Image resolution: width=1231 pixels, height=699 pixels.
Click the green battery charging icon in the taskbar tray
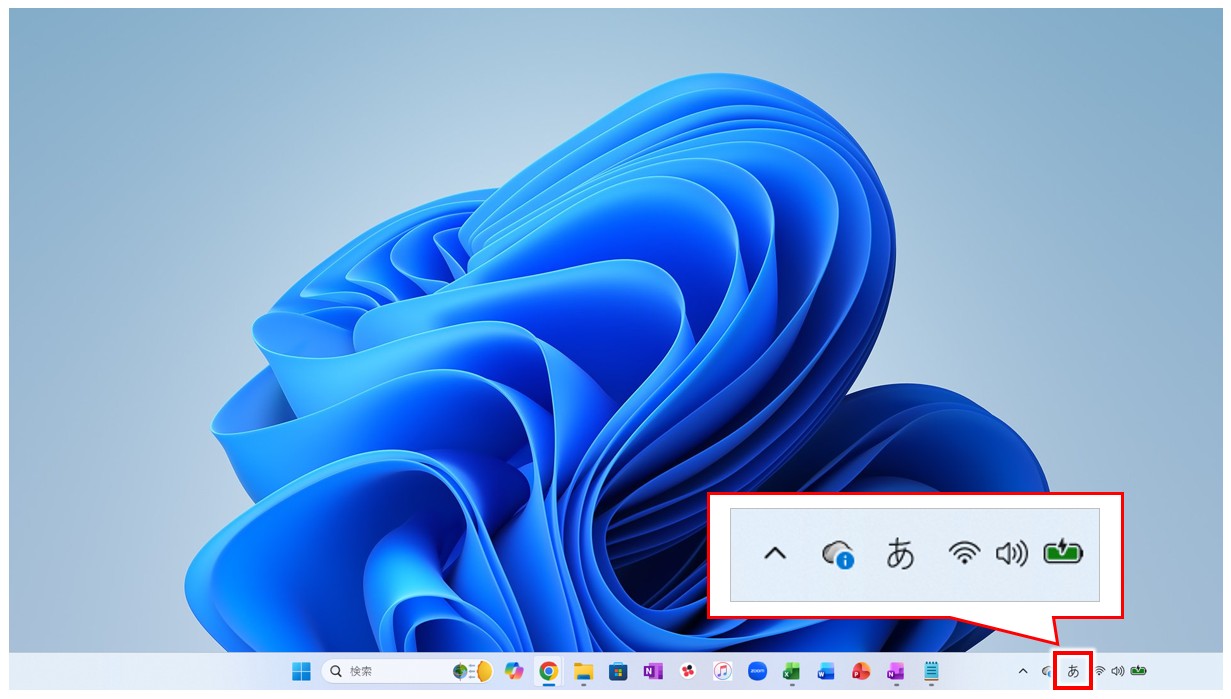point(1139,670)
